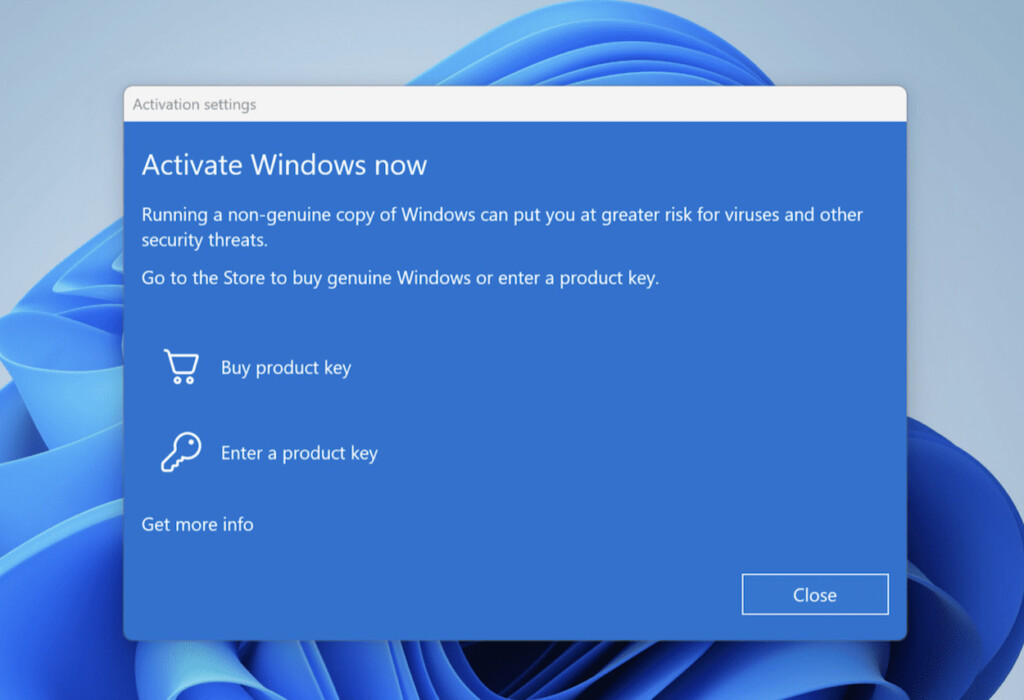The image size is (1024, 700).
Task: Choose Enter a product key text
Action: point(299,453)
